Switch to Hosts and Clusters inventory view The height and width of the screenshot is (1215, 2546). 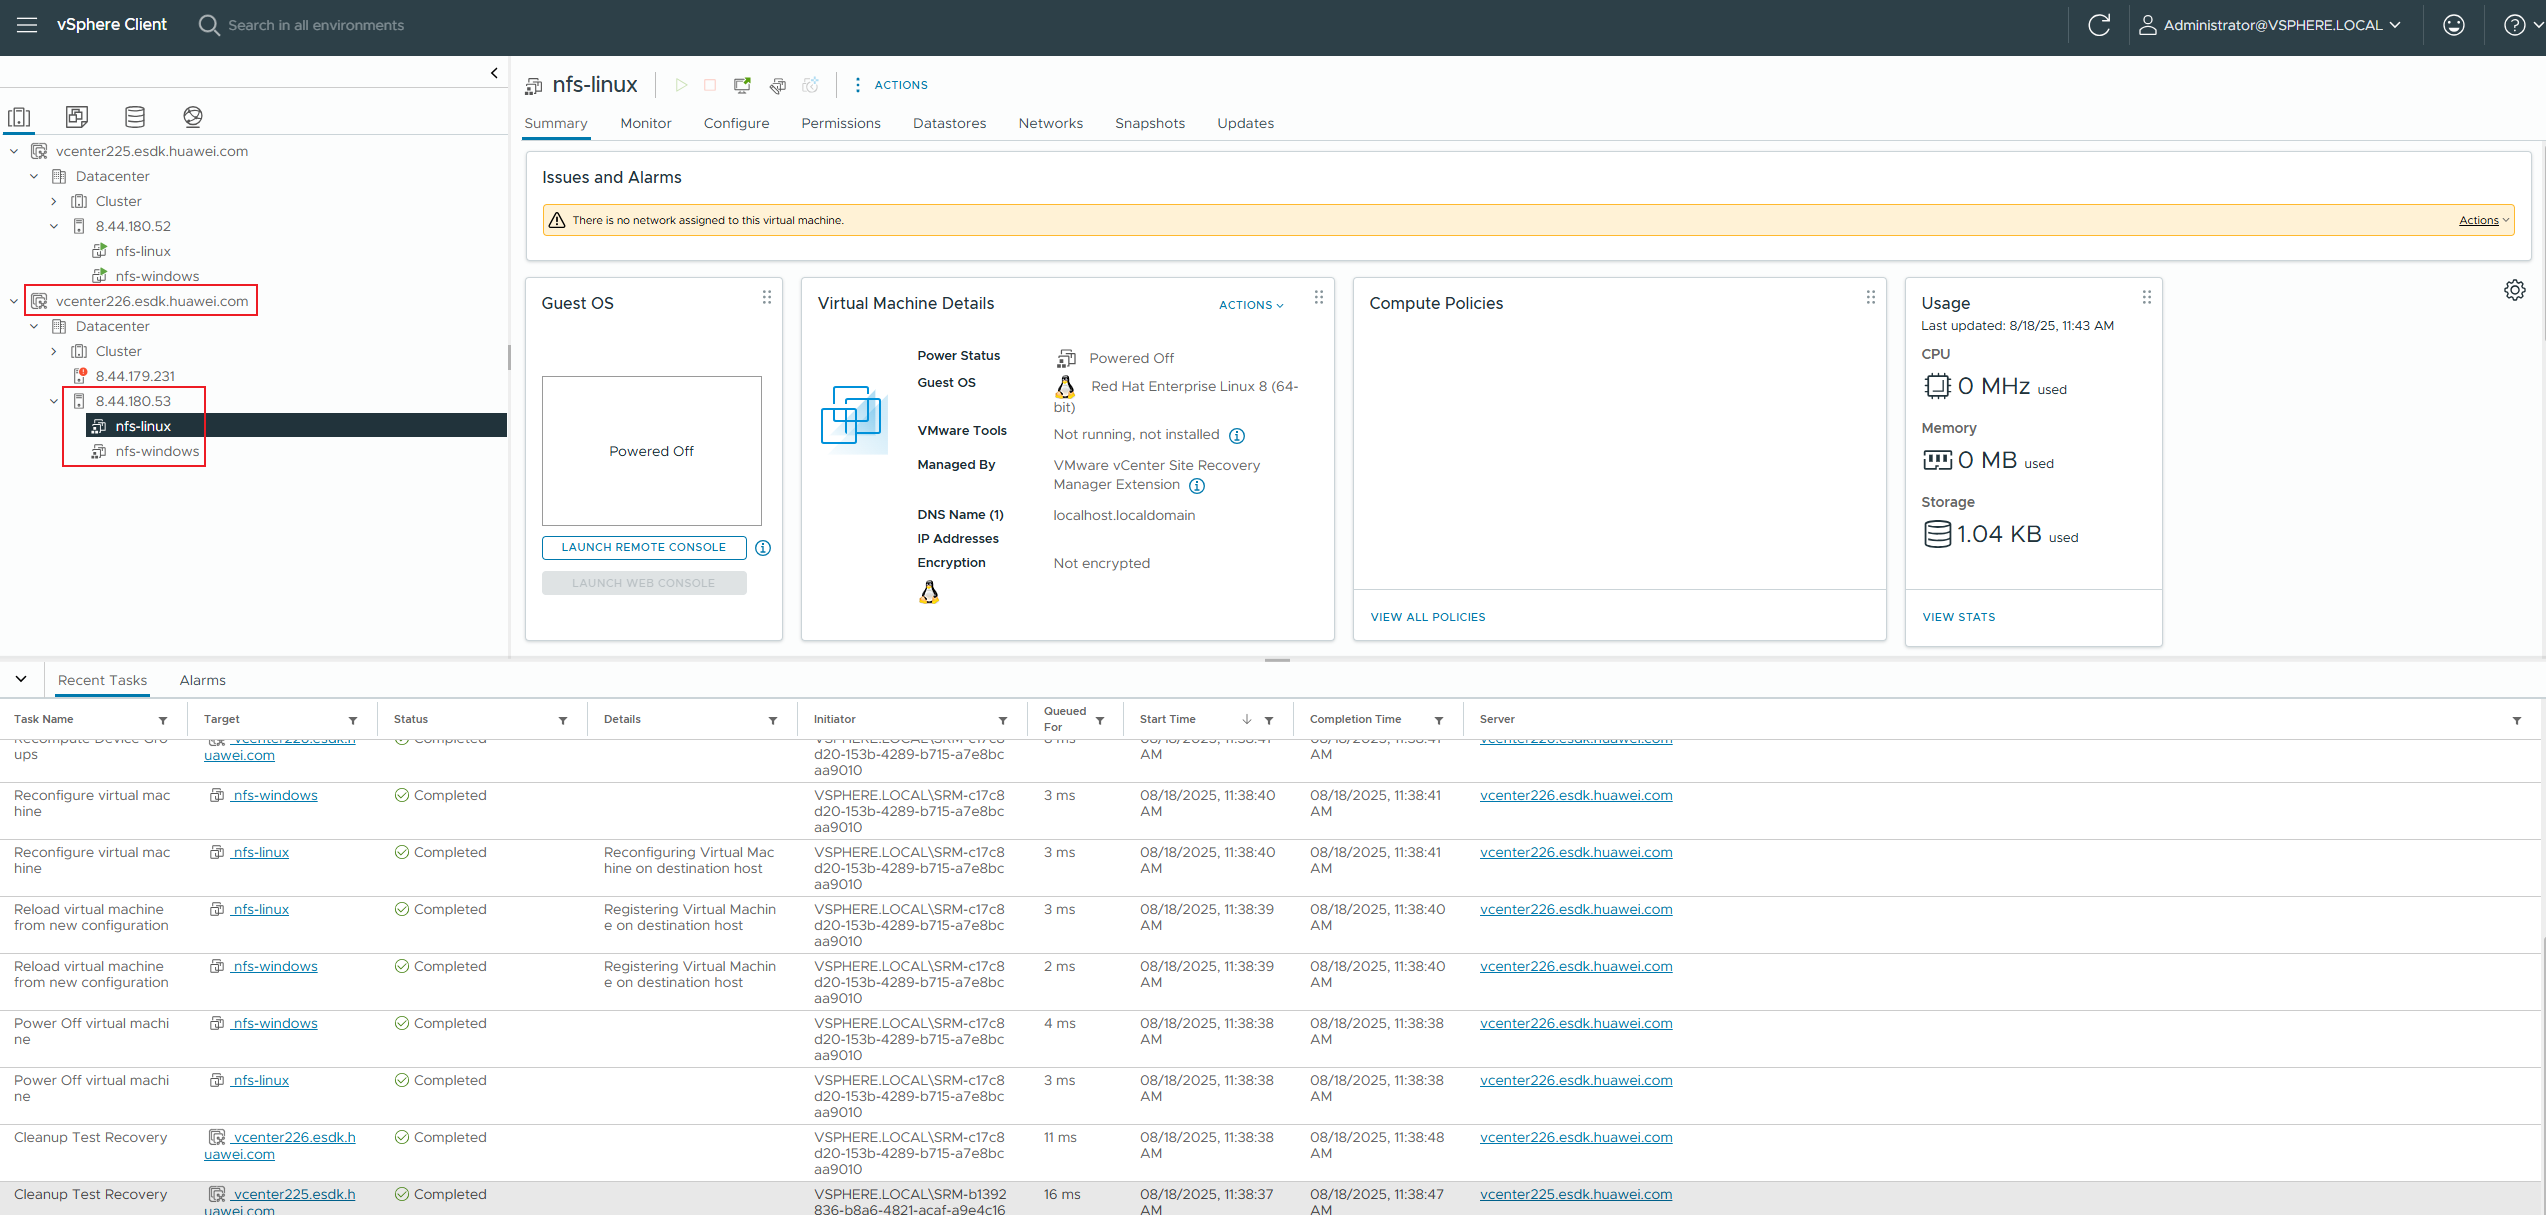tap(19, 117)
